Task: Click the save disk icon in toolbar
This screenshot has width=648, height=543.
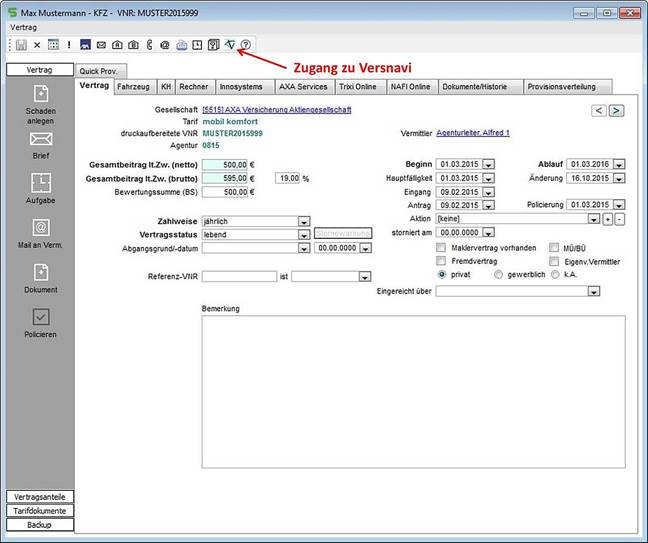Action: tap(20, 45)
